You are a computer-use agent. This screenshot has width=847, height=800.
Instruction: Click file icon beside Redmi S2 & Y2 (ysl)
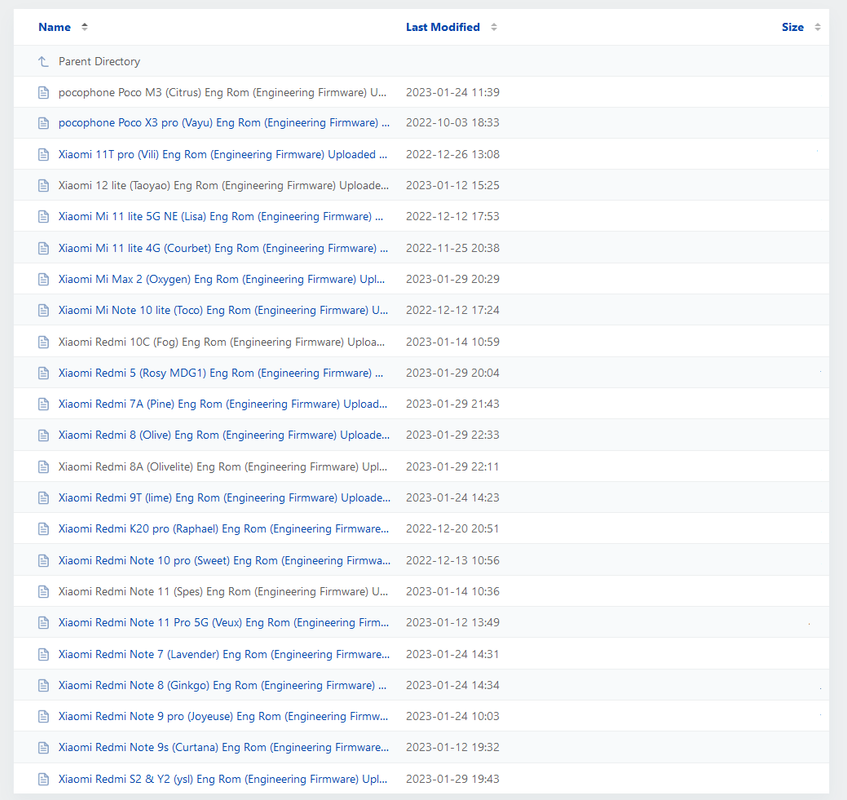[x=44, y=779]
